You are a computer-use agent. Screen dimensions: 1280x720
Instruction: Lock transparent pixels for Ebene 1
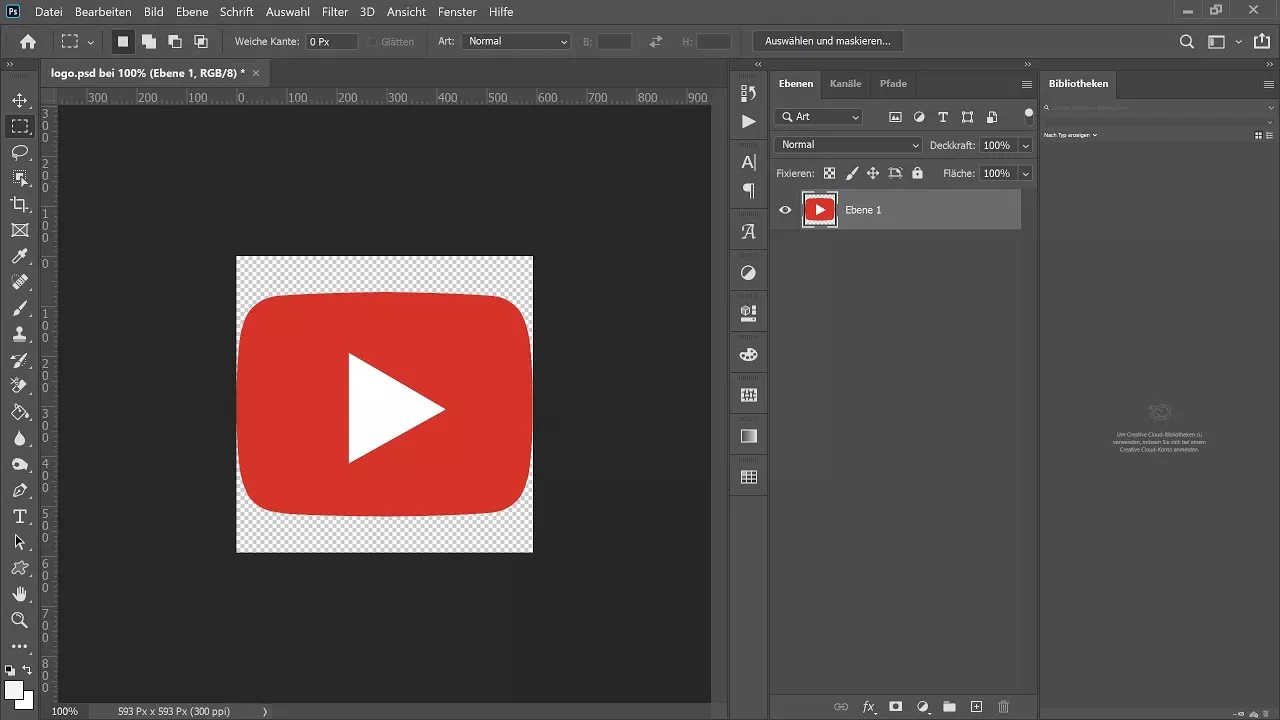point(829,173)
